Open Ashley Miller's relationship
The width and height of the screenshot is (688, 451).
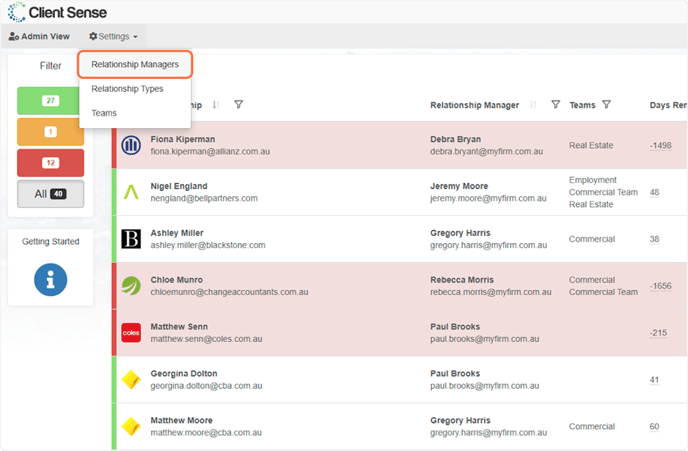[x=177, y=233]
